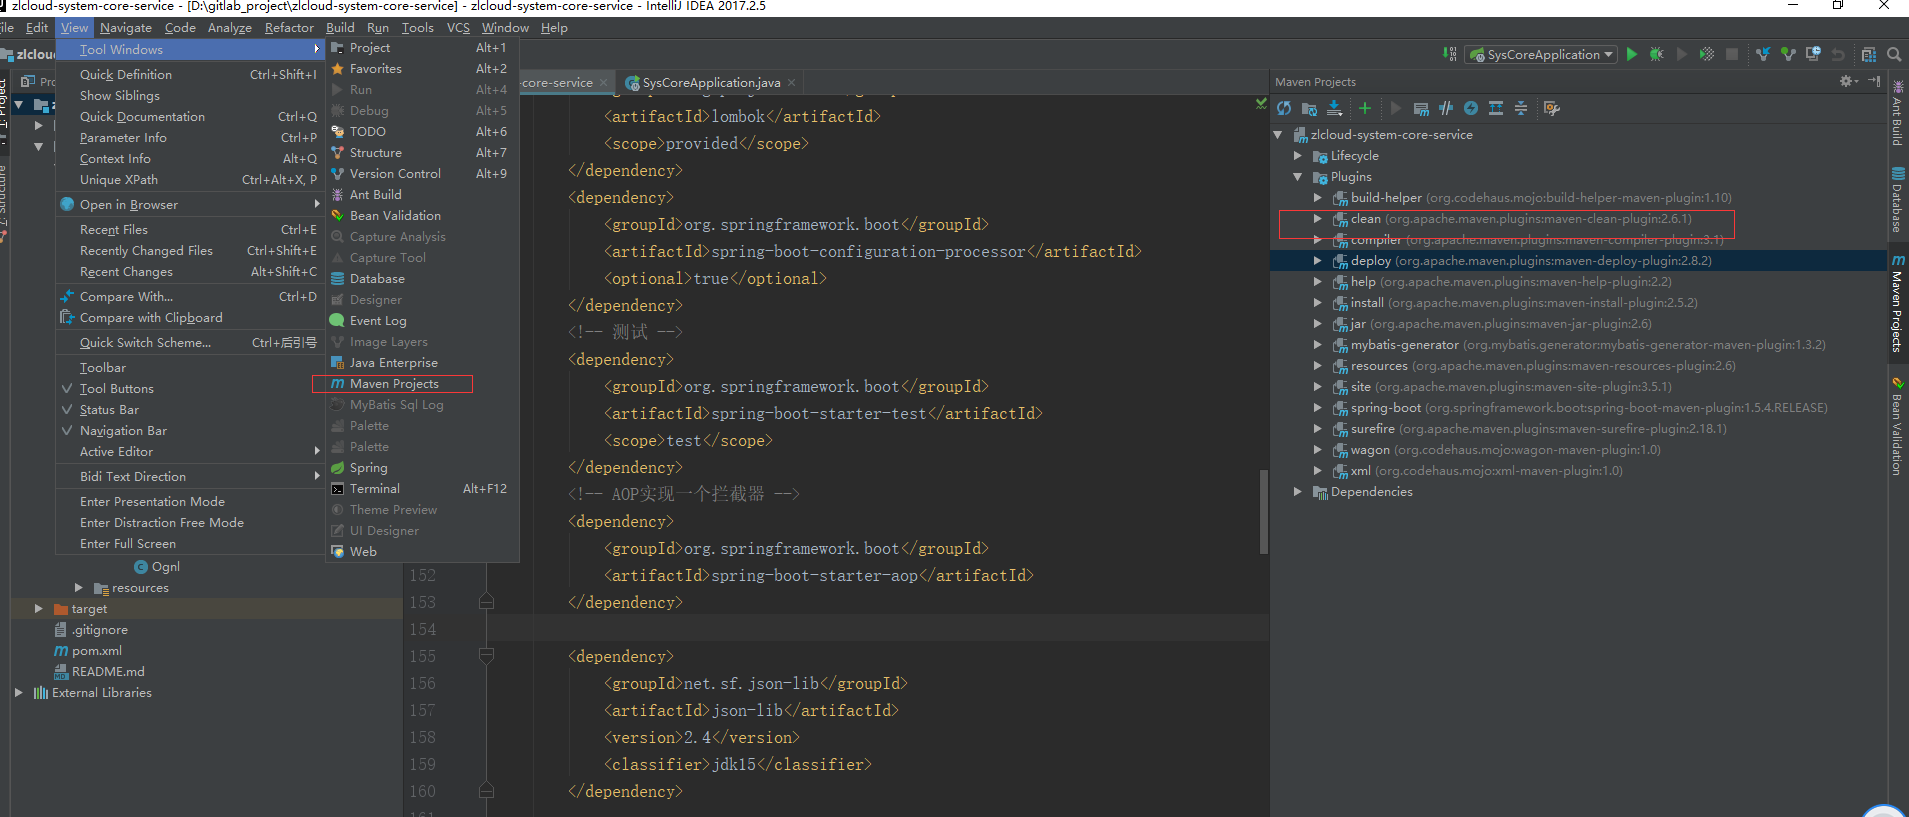
Task: Switch to SysCoreApplication.java editor tab
Action: coord(711,83)
